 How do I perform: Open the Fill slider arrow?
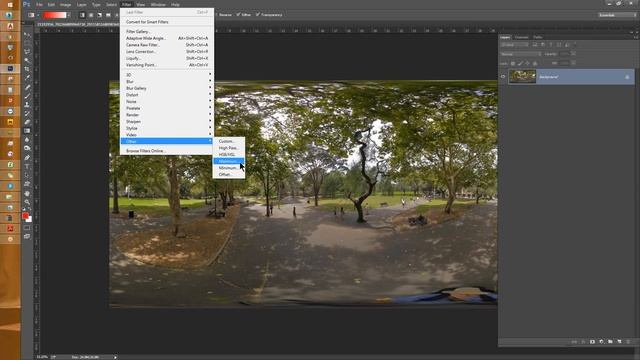click(573, 63)
